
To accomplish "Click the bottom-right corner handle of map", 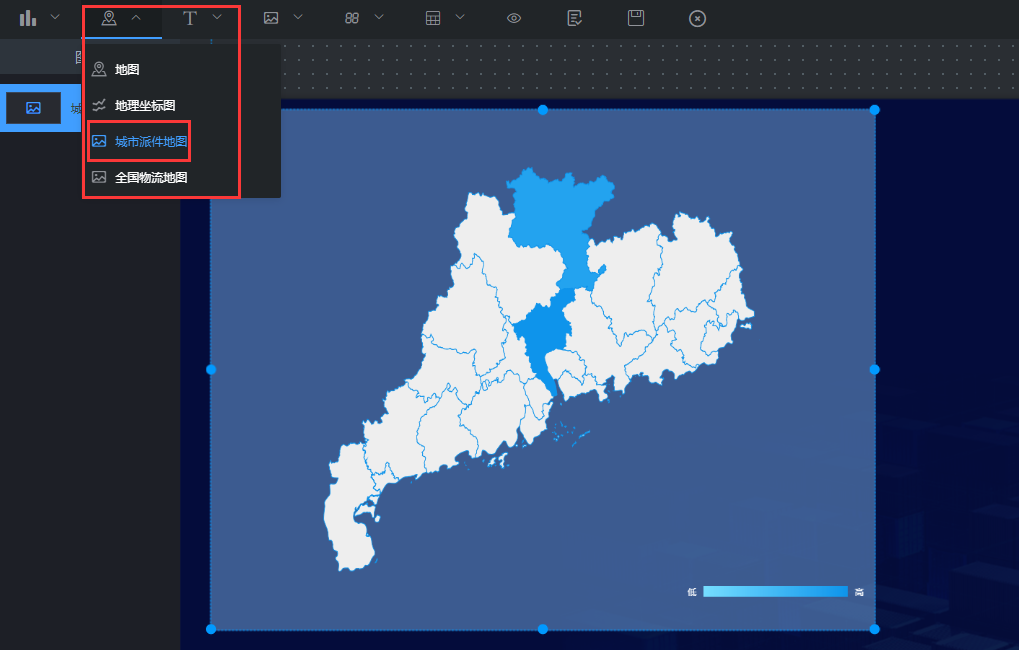I will click(875, 629).
